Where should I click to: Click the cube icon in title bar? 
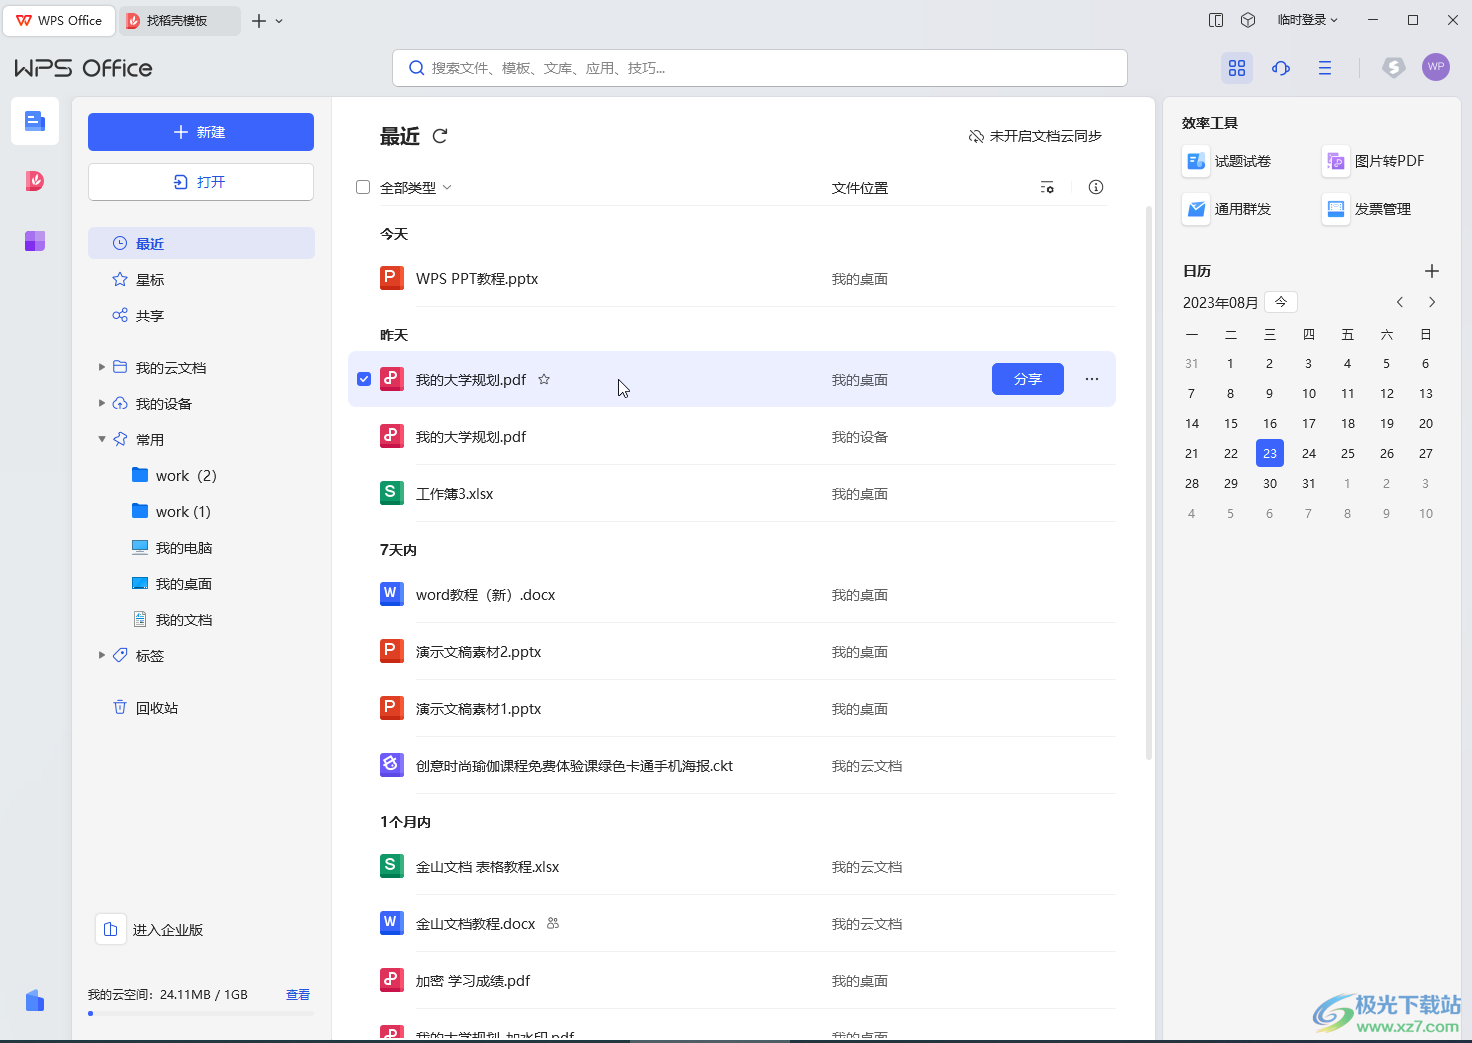pos(1248,20)
